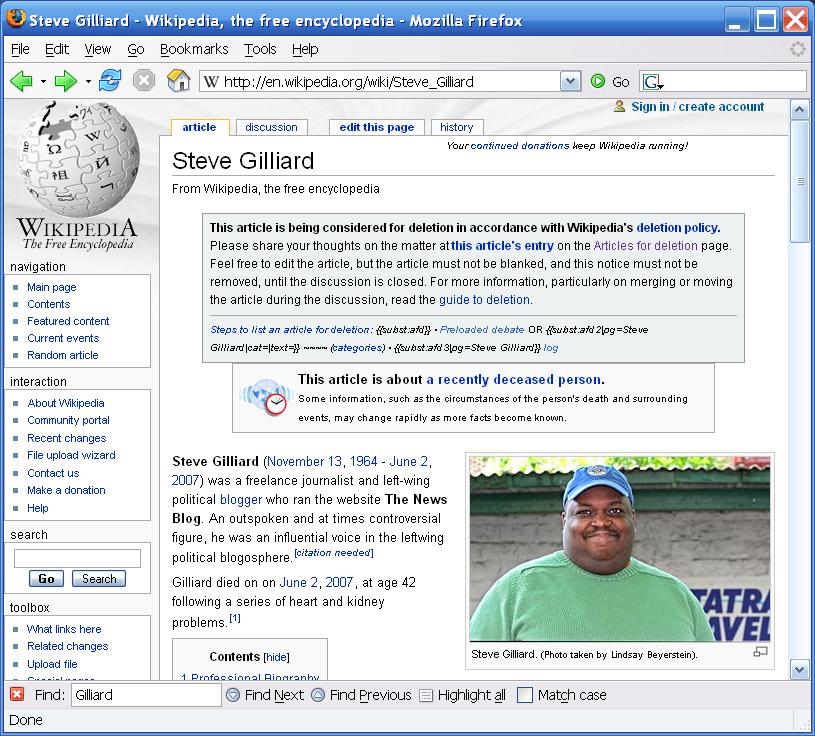Viewport: 815px width, 736px height.
Task: Open the guide to deletion link
Action: (x=484, y=300)
